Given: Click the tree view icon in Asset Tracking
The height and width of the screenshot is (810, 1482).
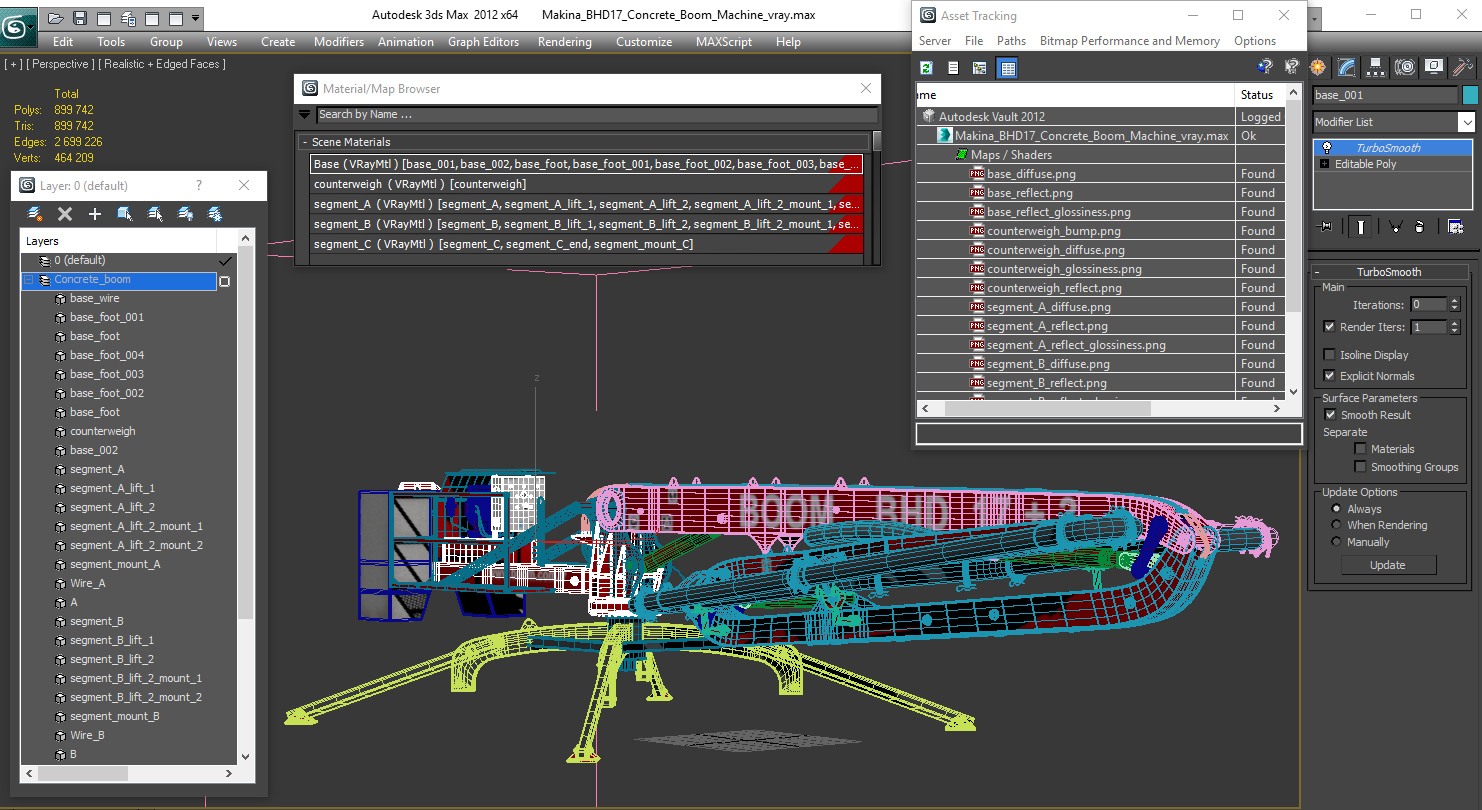Looking at the screenshot, I should coord(980,68).
